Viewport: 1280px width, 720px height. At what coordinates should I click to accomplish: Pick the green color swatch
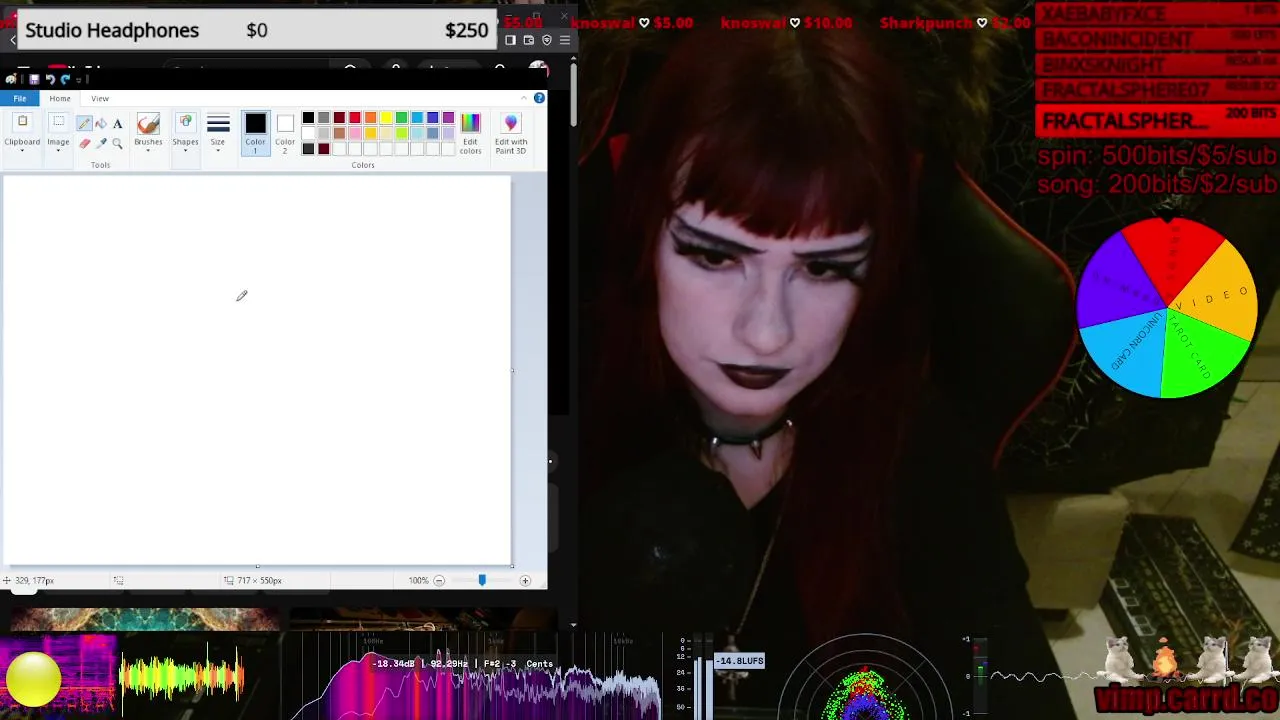coord(402,117)
